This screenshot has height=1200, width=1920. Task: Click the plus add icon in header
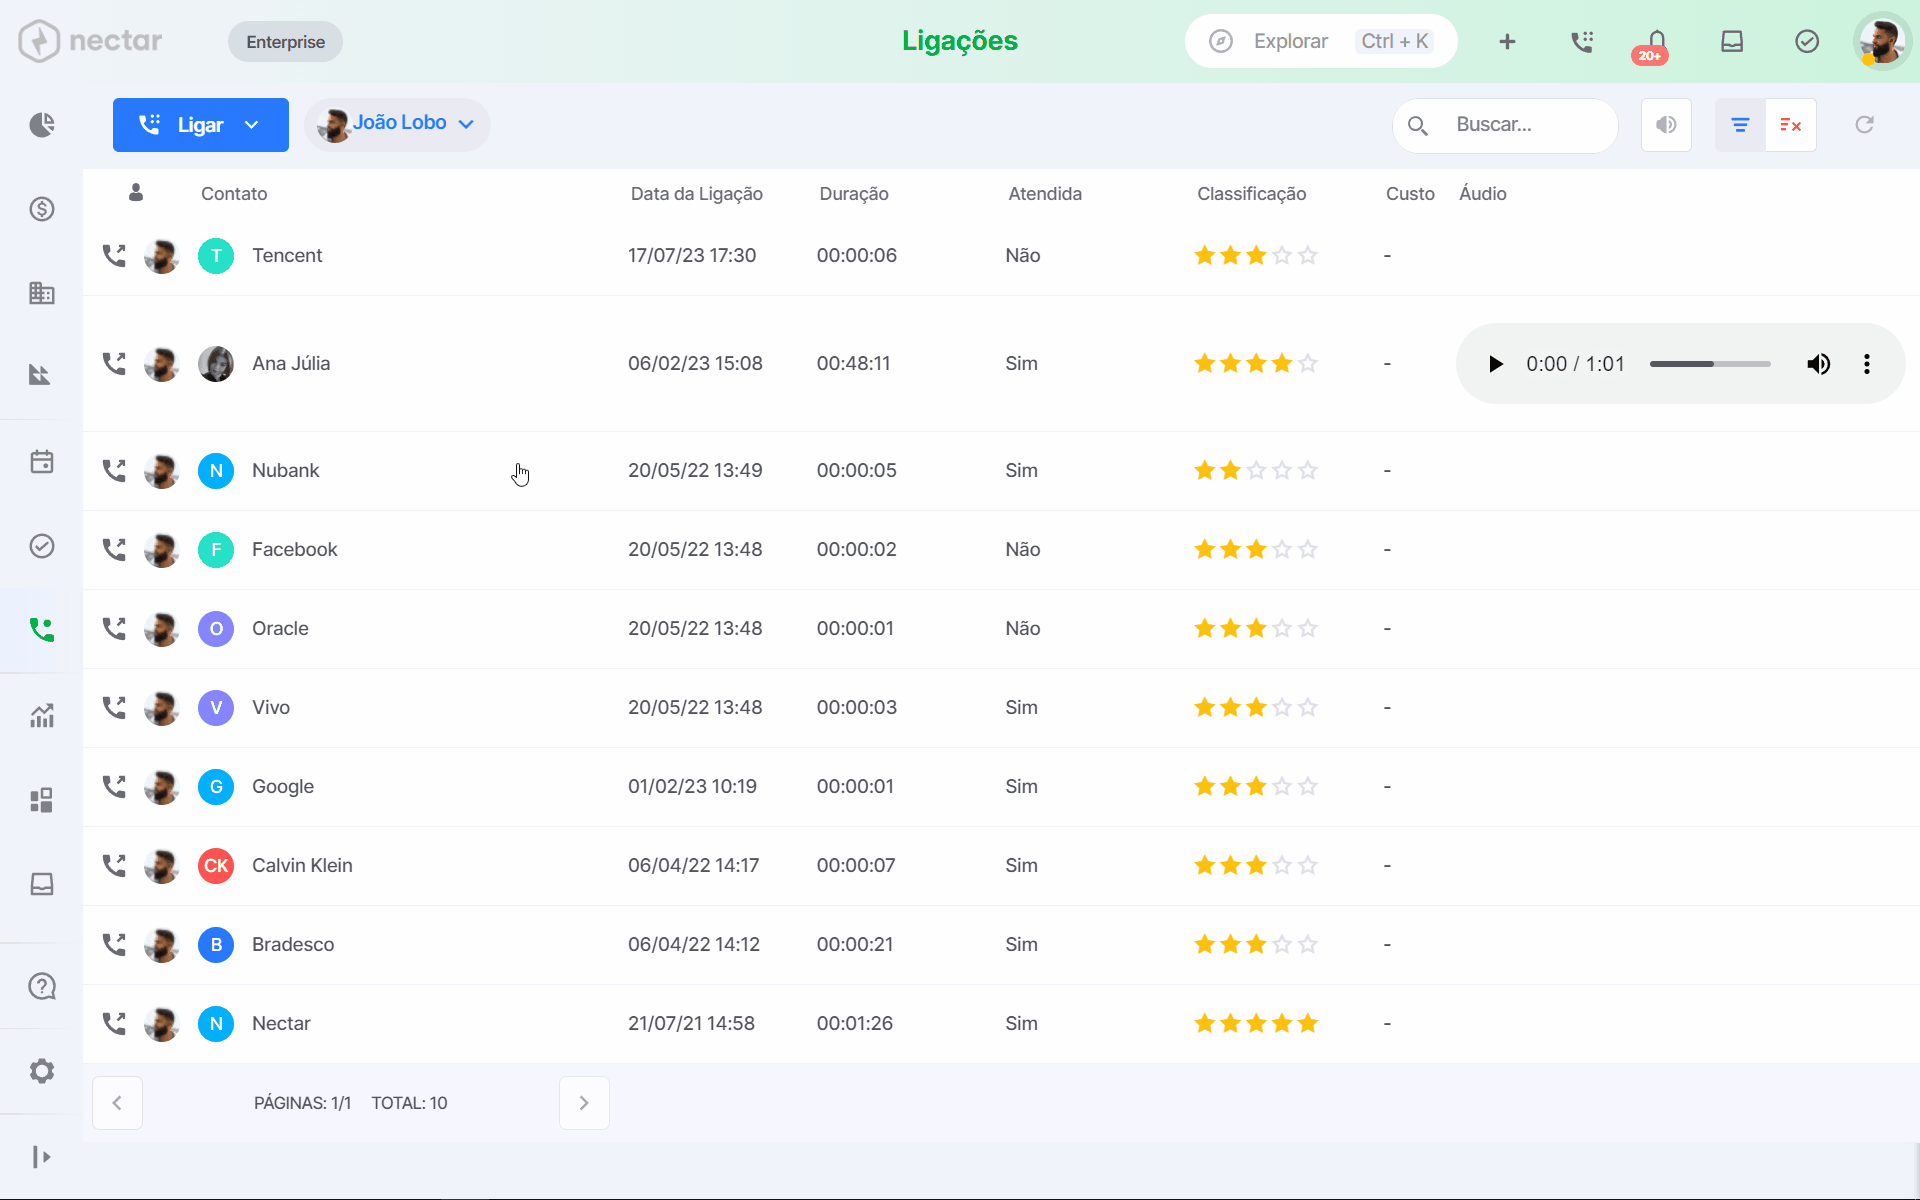click(1507, 41)
